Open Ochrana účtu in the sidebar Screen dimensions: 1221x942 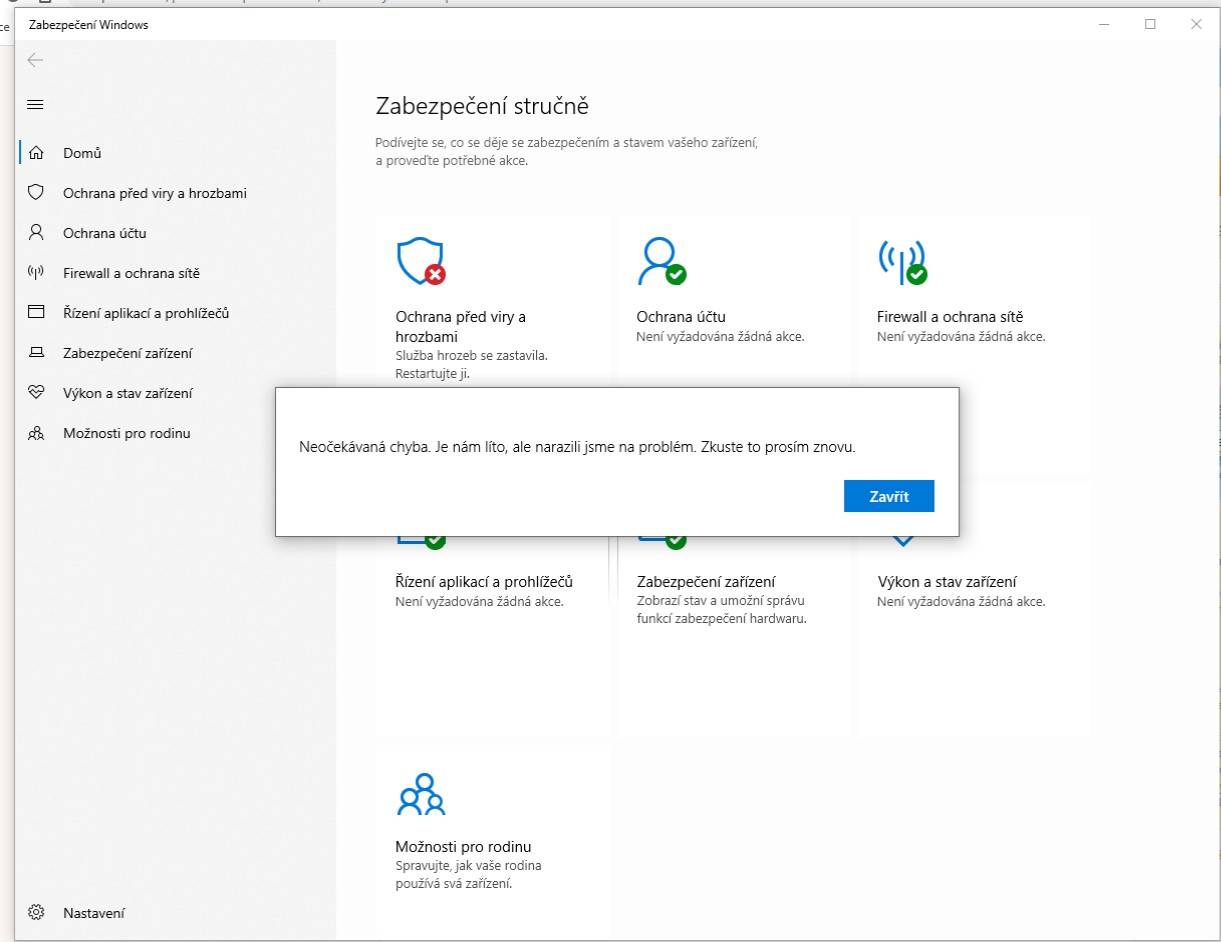(105, 233)
